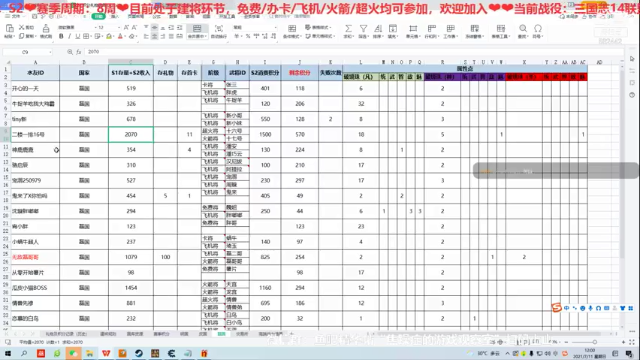Open the Fill tool
This screenshot has height=360, width=640.
coord(393,31)
